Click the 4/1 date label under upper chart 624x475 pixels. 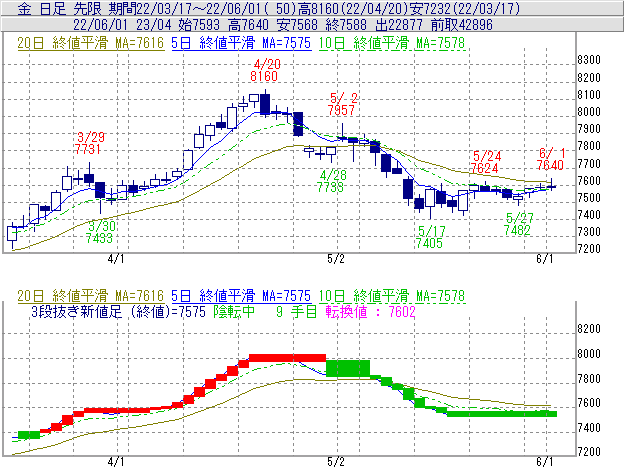tap(116, 259)
